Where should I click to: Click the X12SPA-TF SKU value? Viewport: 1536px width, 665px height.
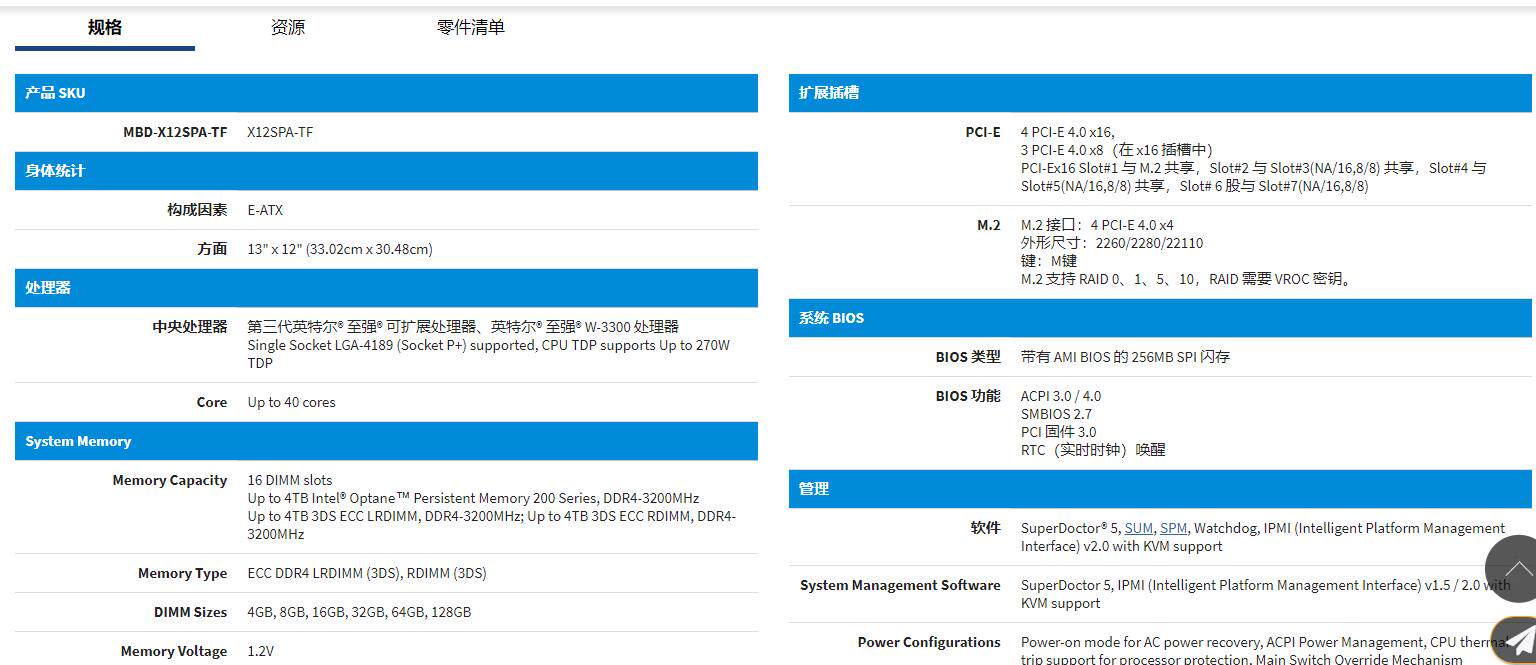280,132
